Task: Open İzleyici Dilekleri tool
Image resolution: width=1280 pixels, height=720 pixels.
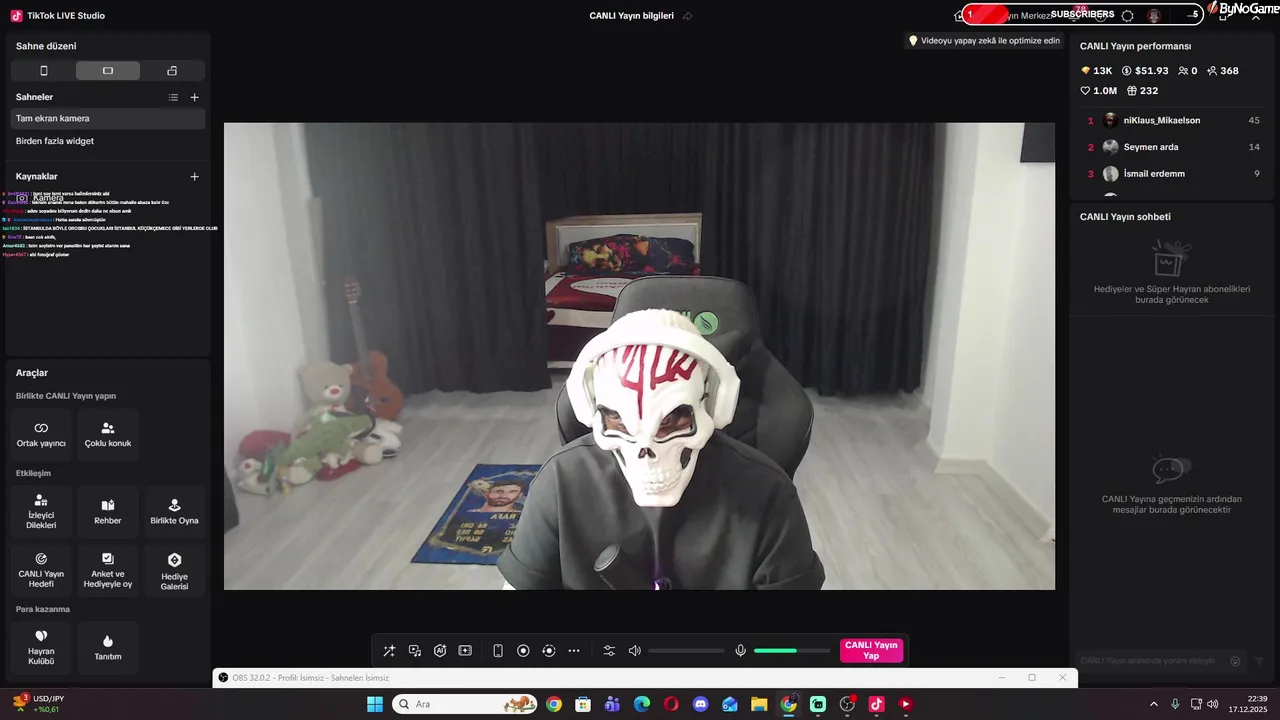Action: 41,512
